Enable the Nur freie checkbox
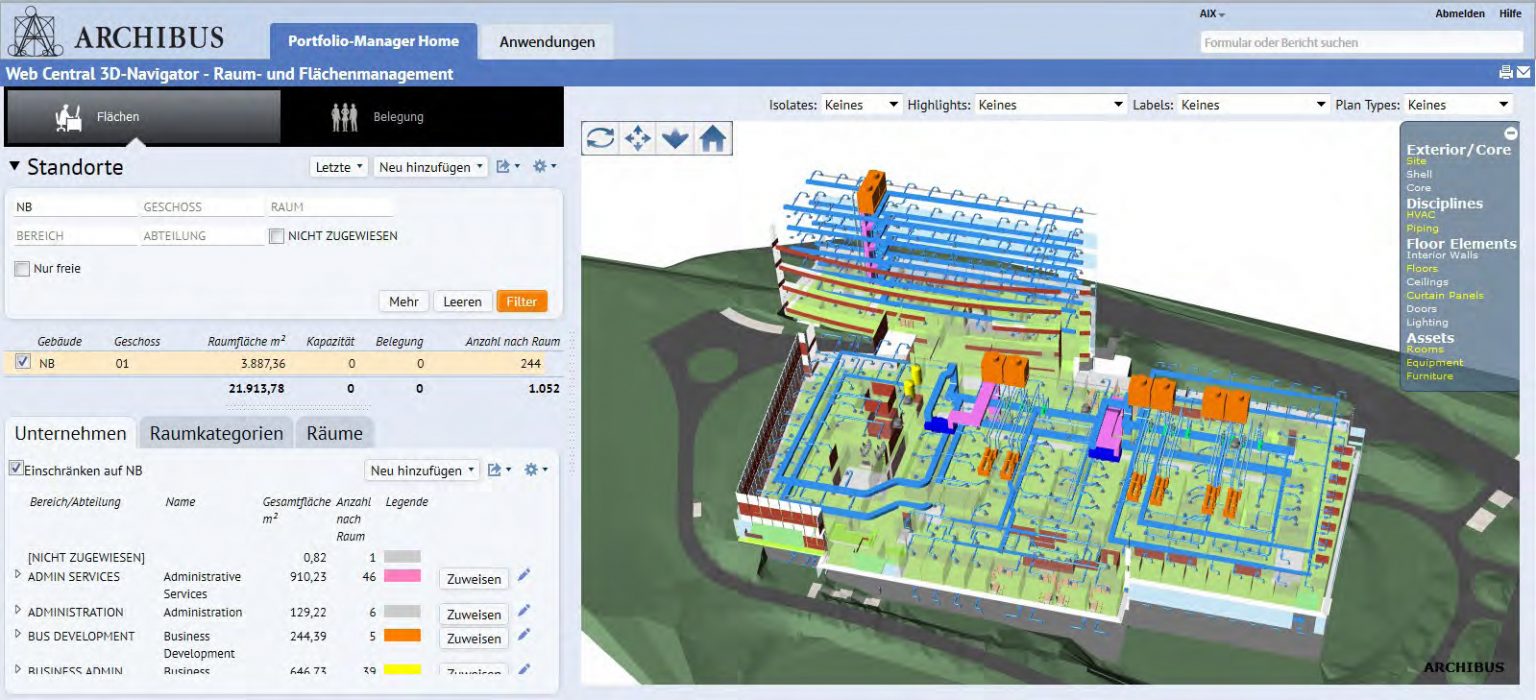1536x700 pixels. (x=22, y=269)
